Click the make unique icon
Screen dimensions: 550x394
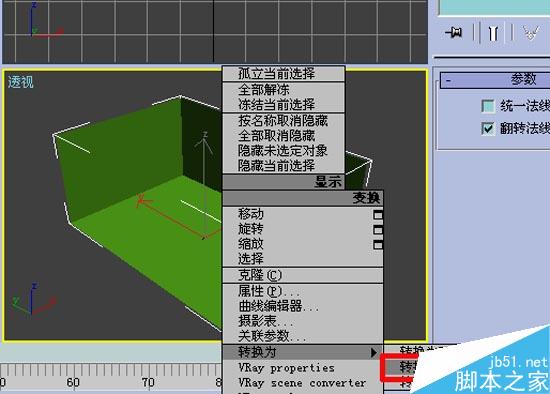pyautogui.click(x=531, y=33)
